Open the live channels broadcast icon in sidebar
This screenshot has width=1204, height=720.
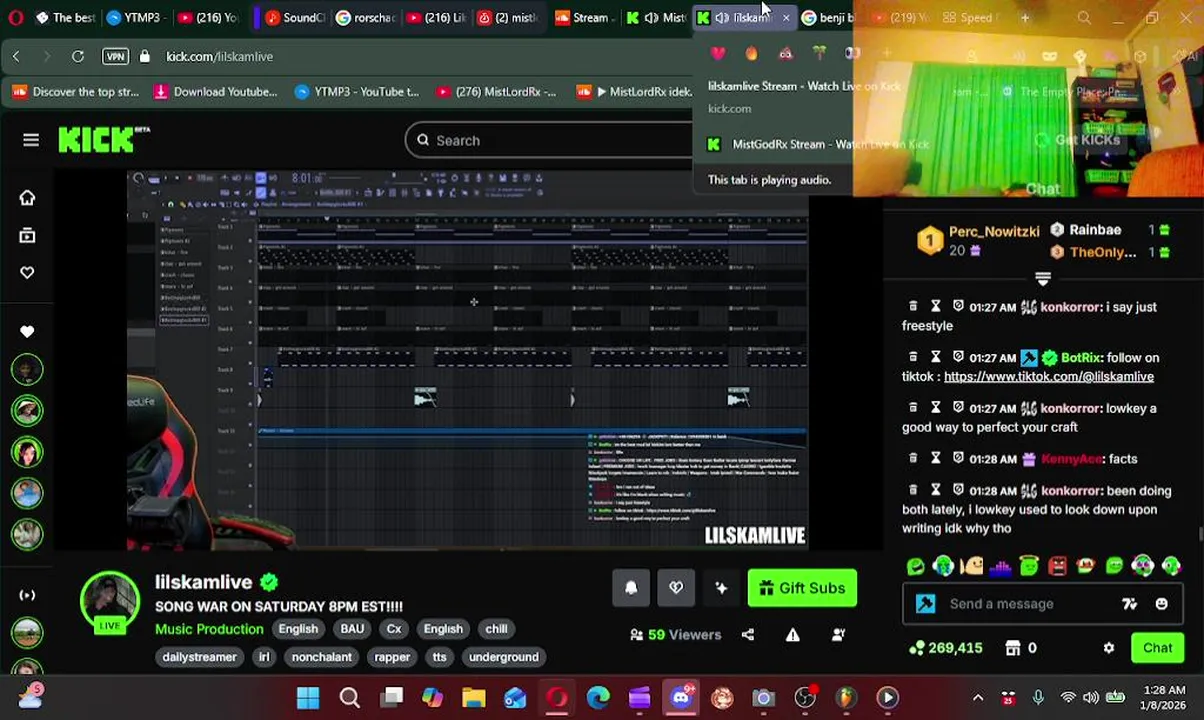27,595
